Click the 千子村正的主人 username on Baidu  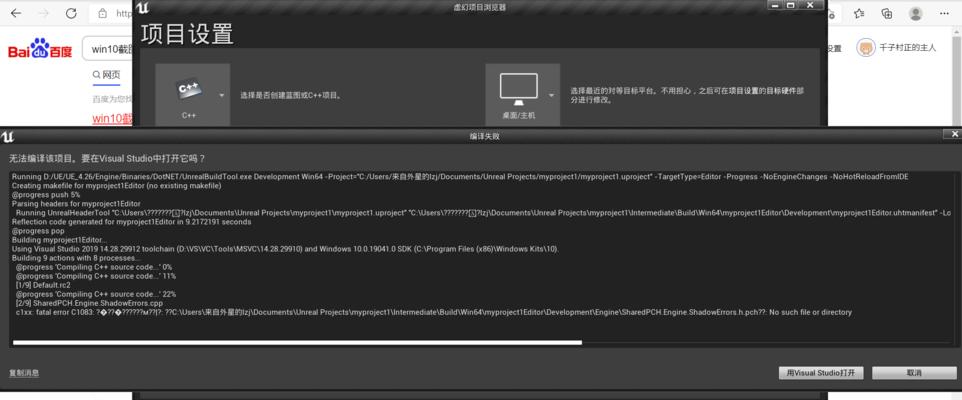pyautogui.click(x=908, y=48)
